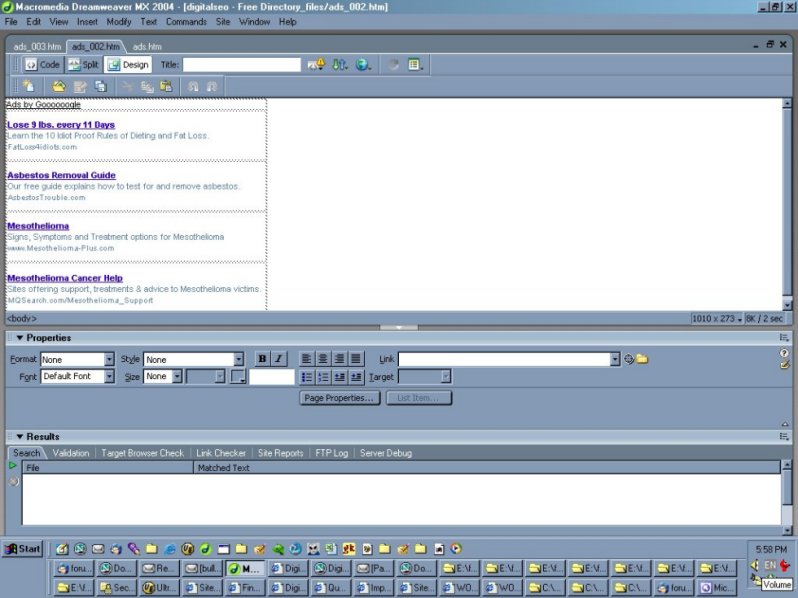
Task: Click the Paste toolbar icon
Action: click(166, 87)
